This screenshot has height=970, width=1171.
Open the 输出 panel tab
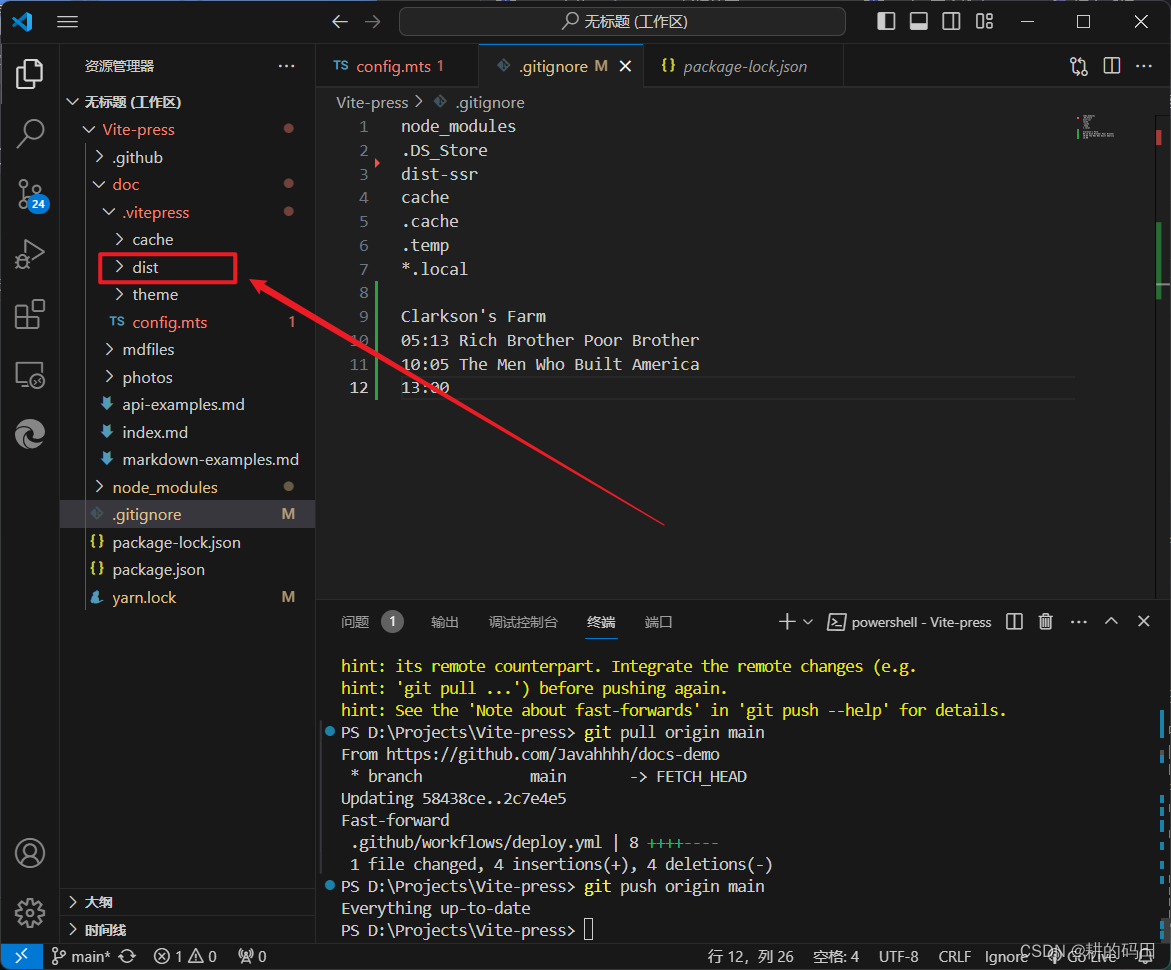pos(444,621)
